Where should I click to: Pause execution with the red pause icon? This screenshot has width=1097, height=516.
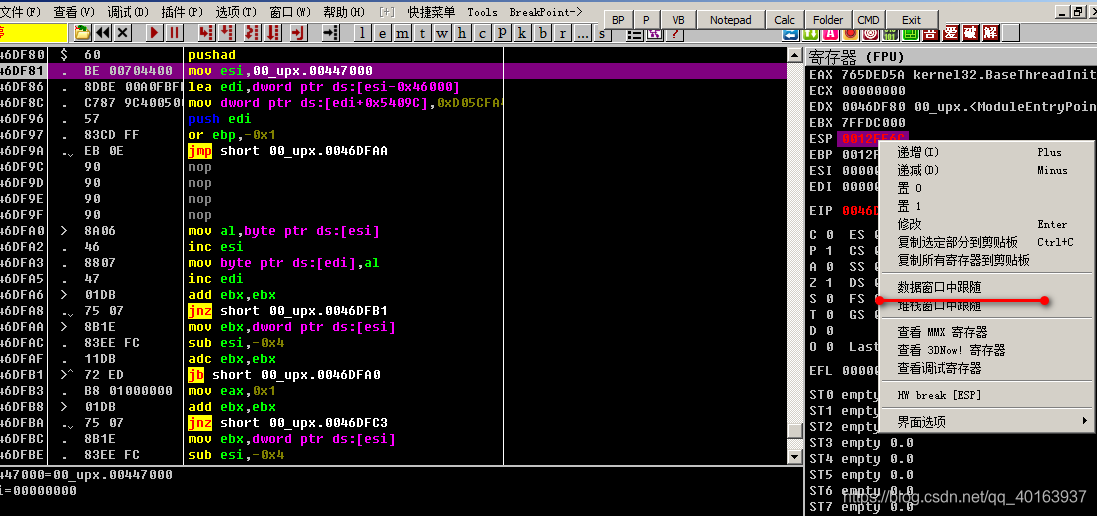(x=174, y=33)
